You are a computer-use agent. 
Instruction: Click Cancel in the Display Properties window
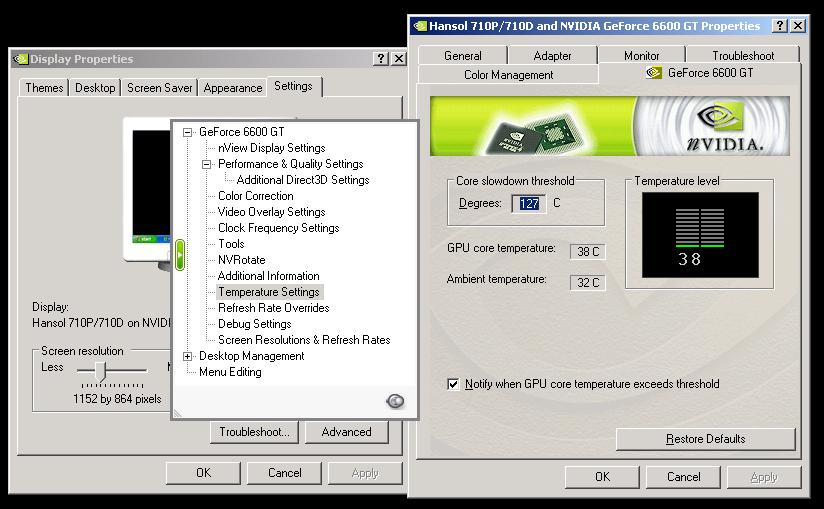(x=284, y=473)
